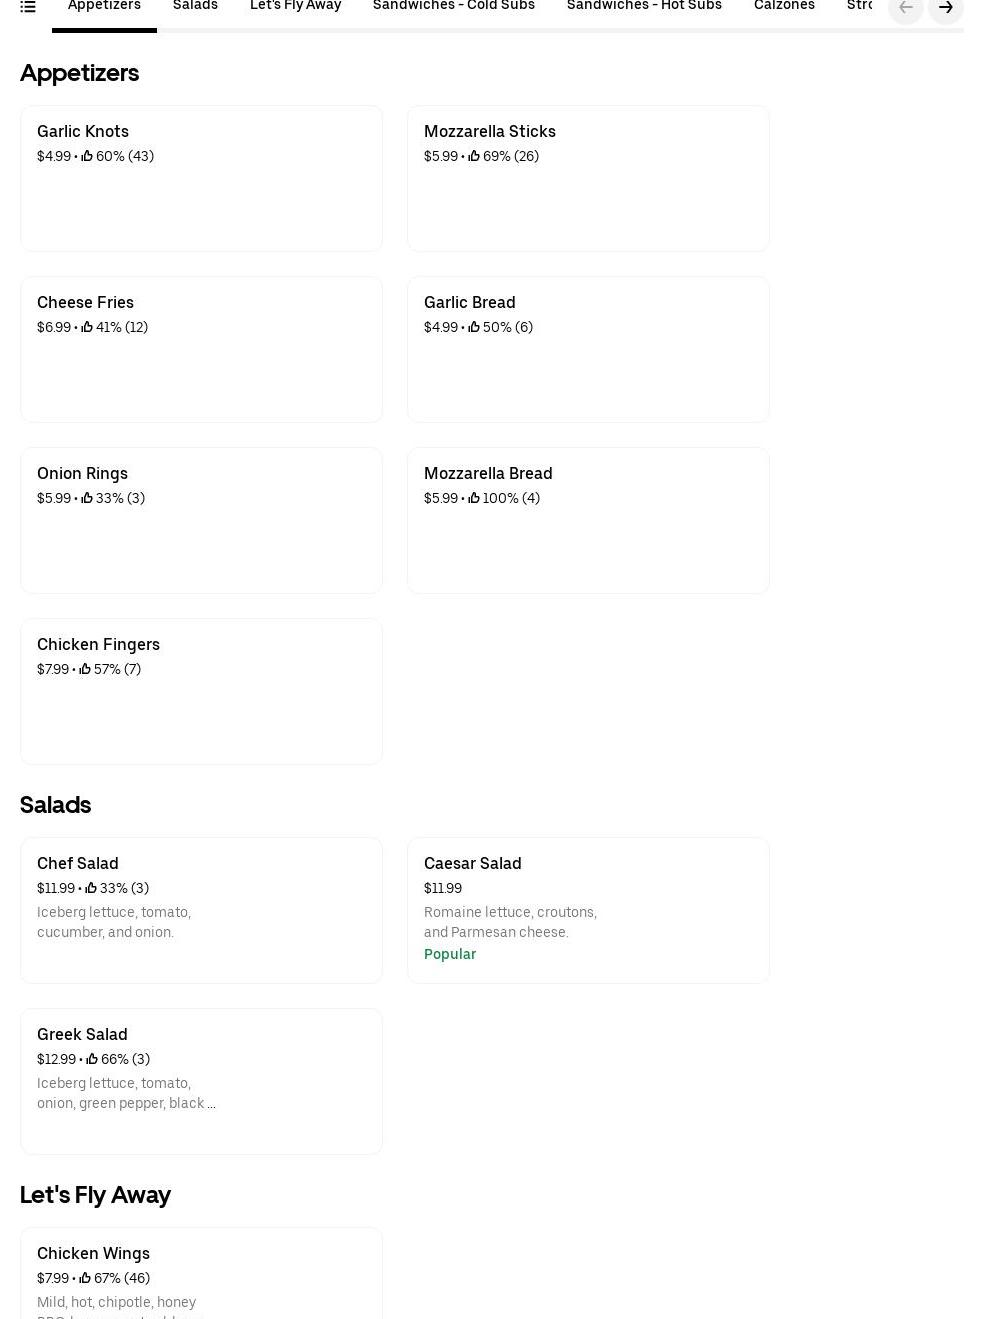The height and width of the screenshot is (1319, 984).
Task: Click thumbs-up icon on Cheese Fries
Action: pyautogui.click(x=87, y=327)
